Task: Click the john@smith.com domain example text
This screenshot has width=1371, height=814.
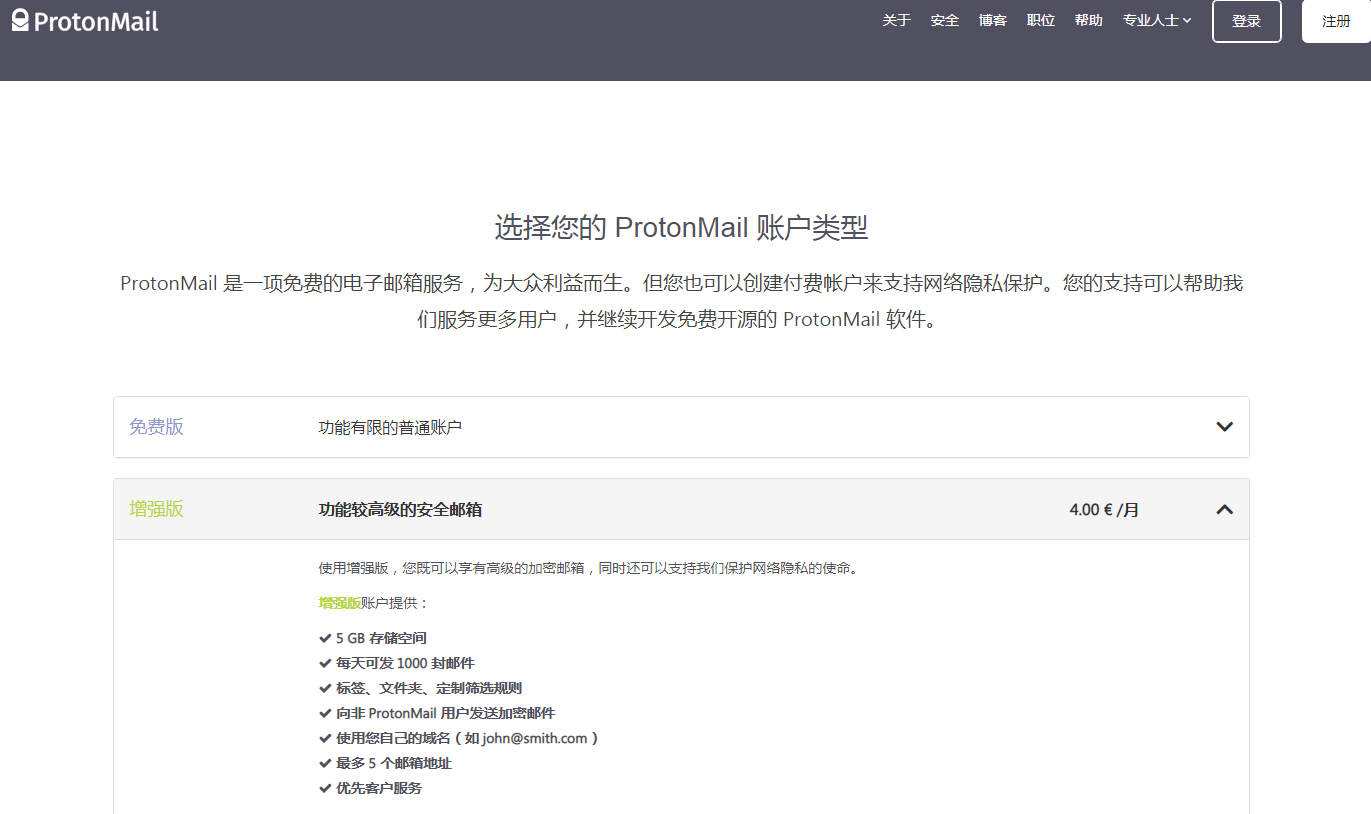Action: point(535,738)
